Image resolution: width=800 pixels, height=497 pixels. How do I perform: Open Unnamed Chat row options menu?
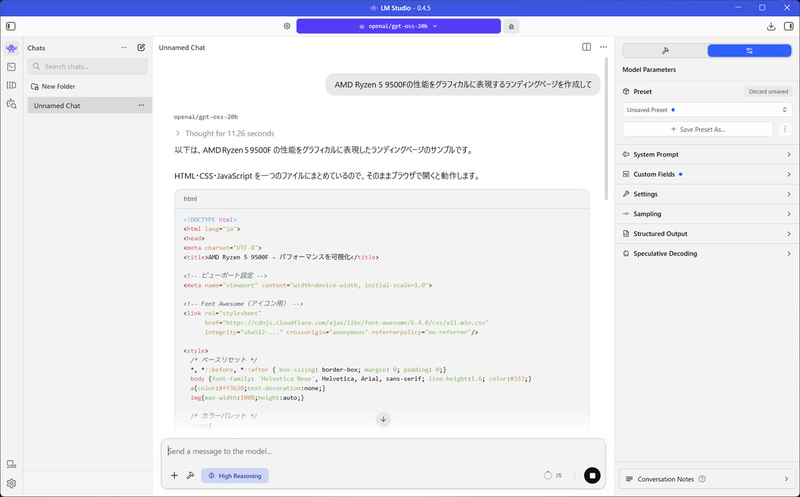[x=141, y=106]
